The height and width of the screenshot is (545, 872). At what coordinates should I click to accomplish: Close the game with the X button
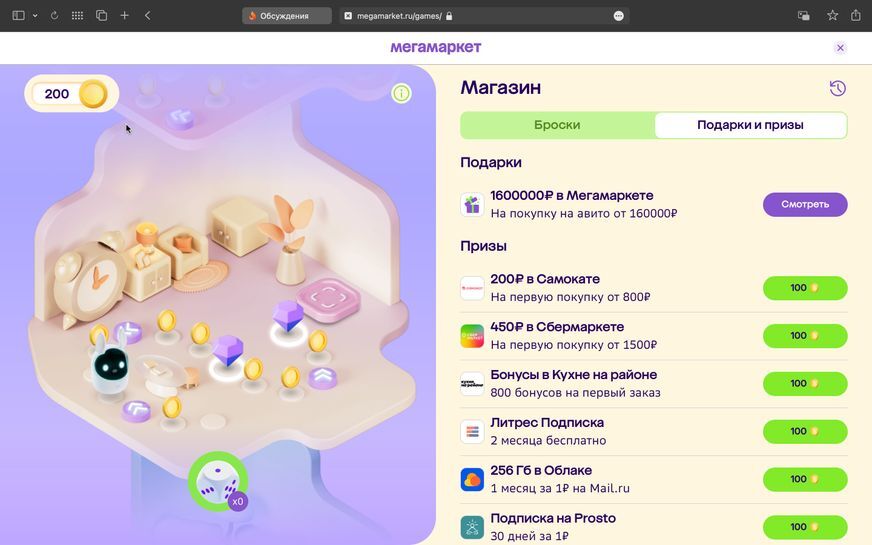click(x=840, y=48)
